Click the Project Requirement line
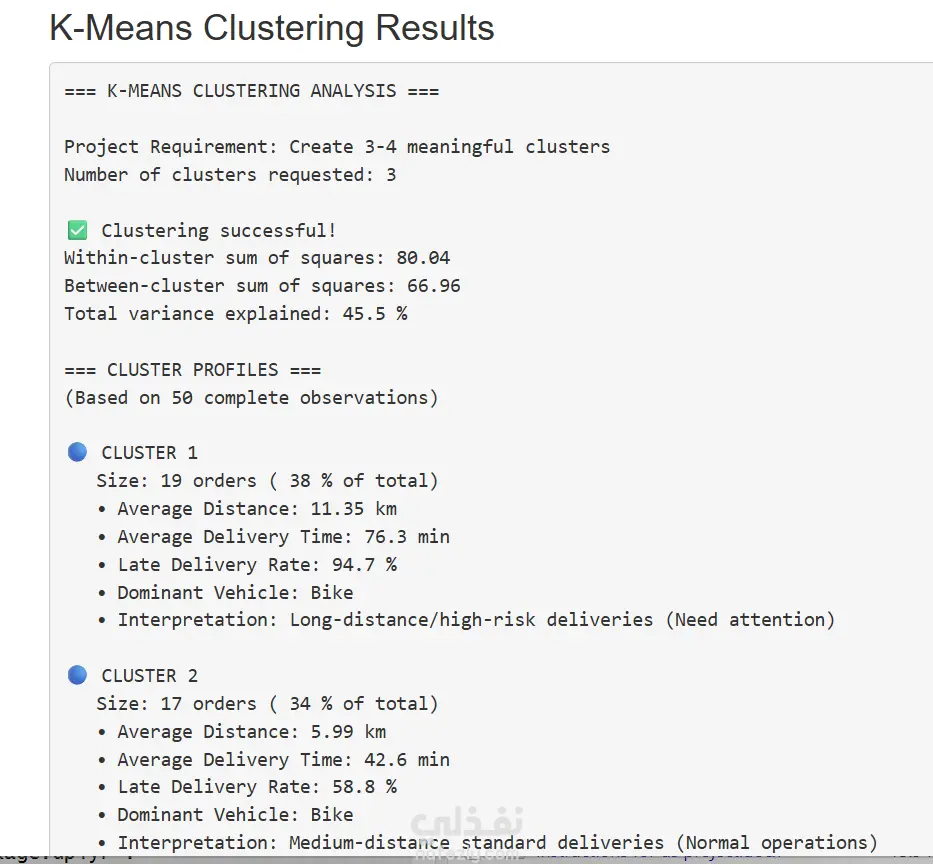933x864 pixels. [337, 147]
